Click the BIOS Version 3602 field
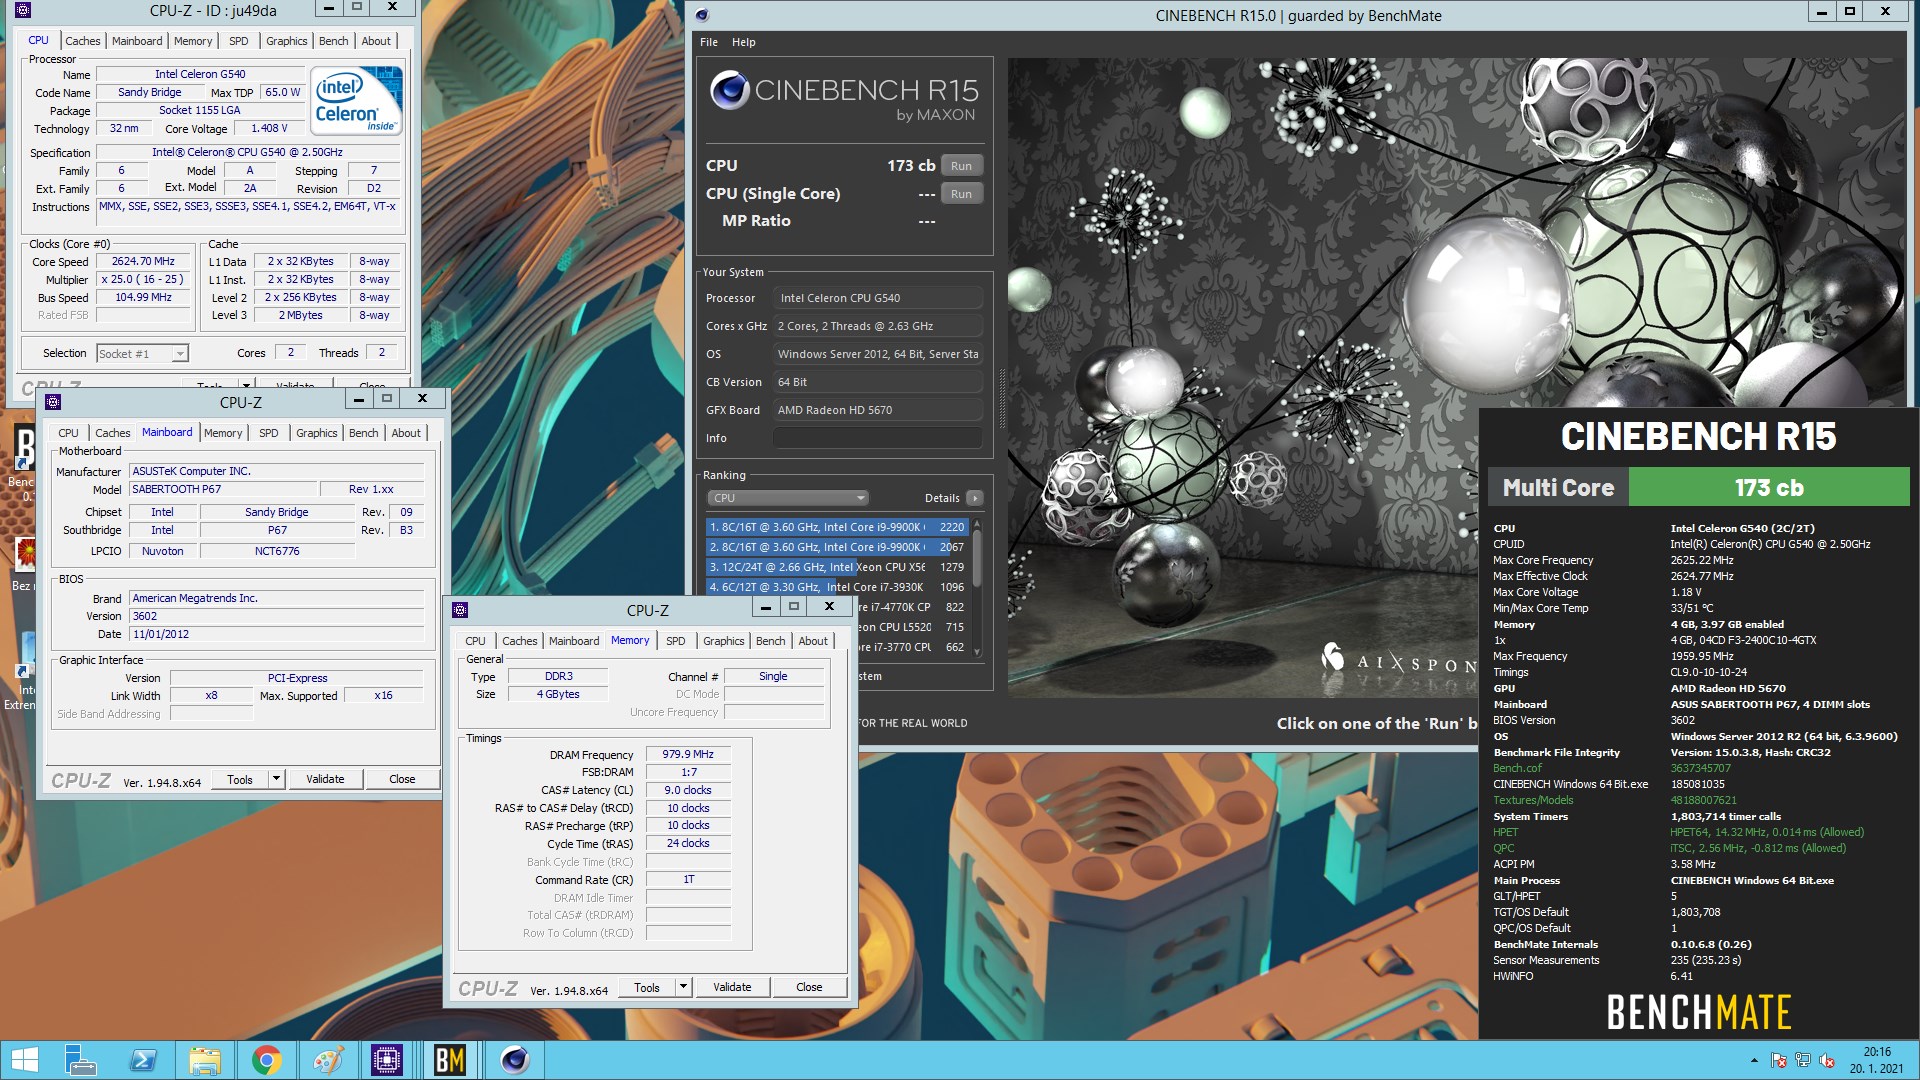The height and width of the screenshot is (1080, 1920). tap(277, 616)
